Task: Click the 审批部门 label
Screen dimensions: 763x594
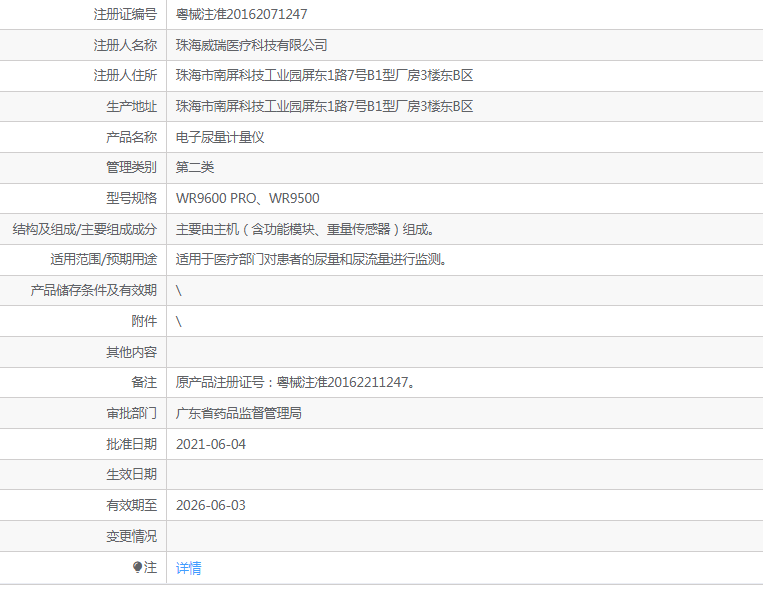Action: pos(131,414)
